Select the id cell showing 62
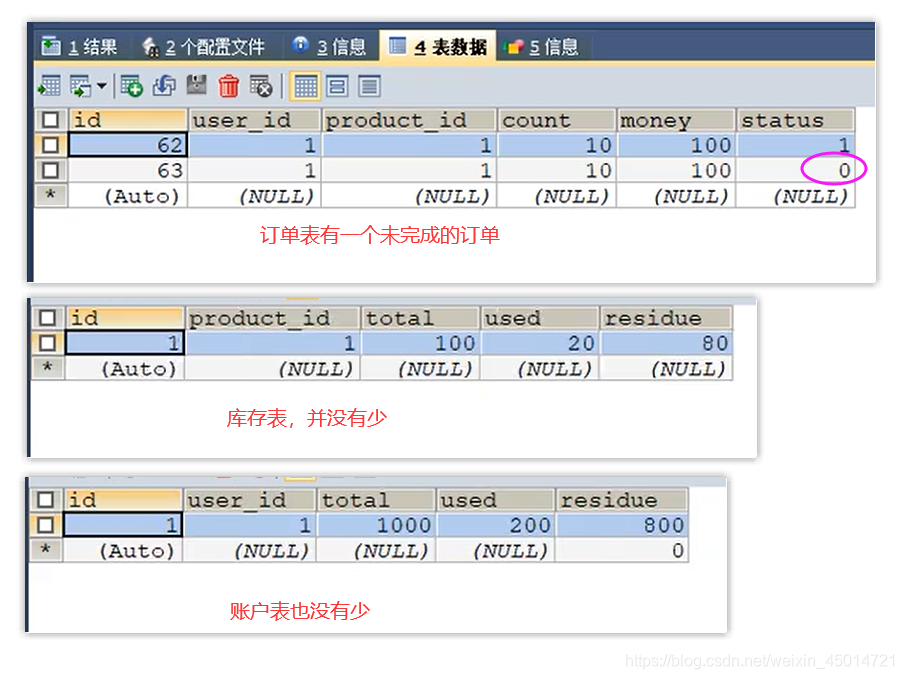Screen dimensions: 904x679 point(127,145)
